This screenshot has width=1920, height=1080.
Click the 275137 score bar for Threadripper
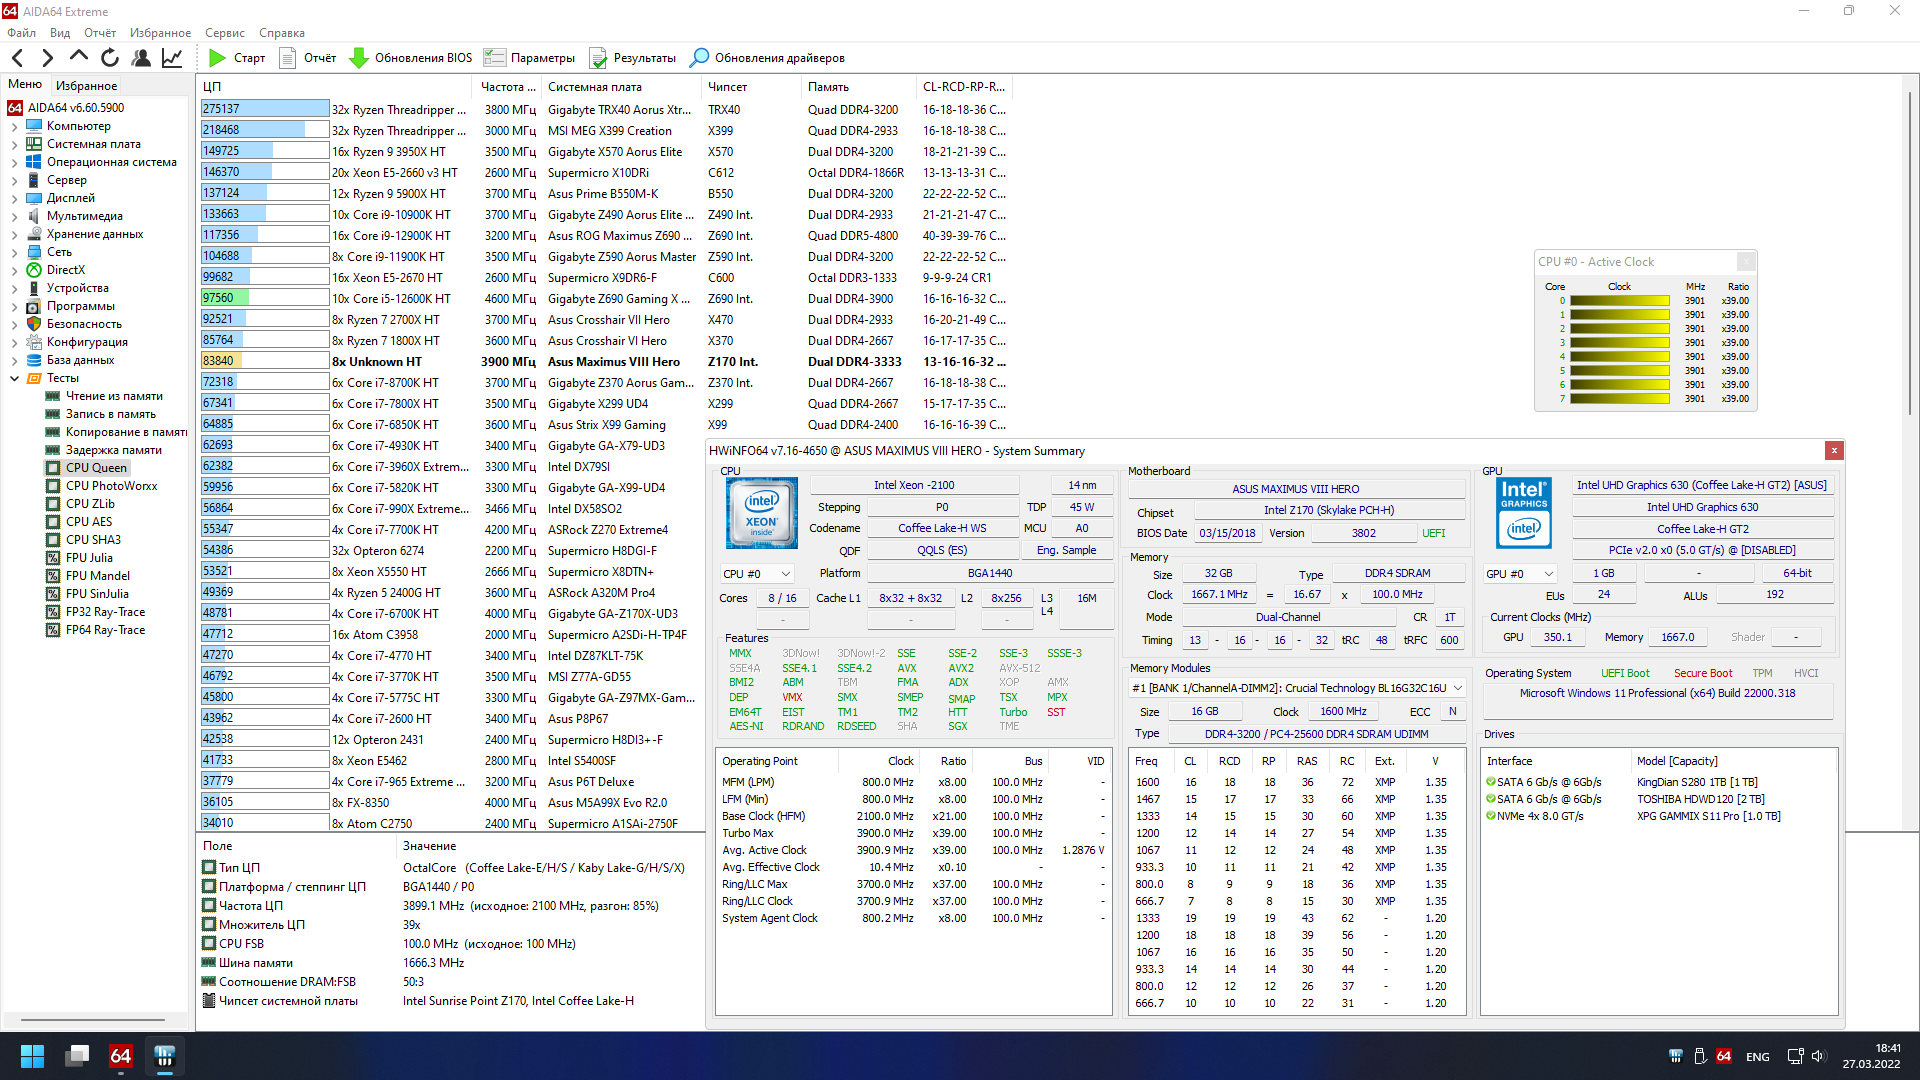click(265, 109)
